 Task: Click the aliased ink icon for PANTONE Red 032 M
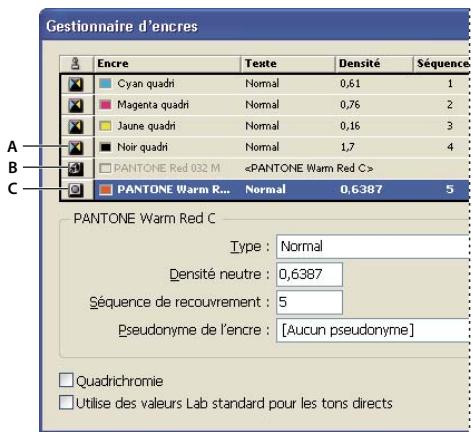[76, 169]
